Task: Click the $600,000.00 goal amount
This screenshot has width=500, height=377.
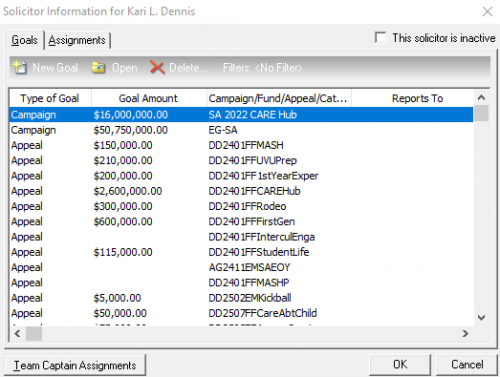Action: 123,222
